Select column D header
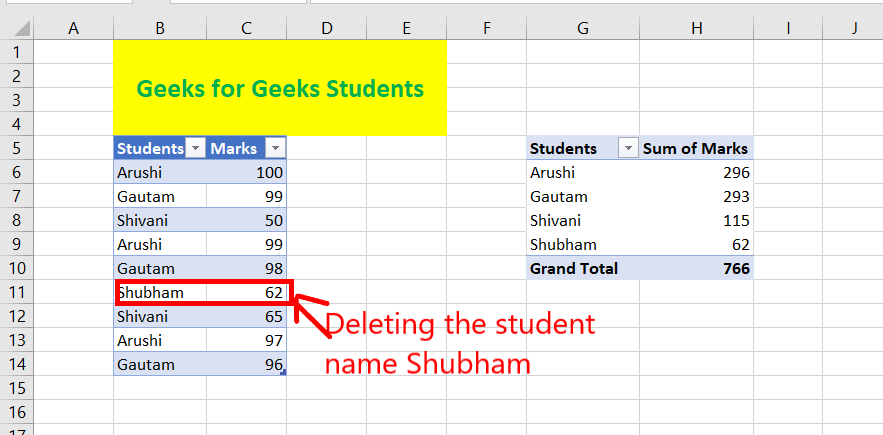The width and height of the screenshot is (883, 435). tap(327, 28)
